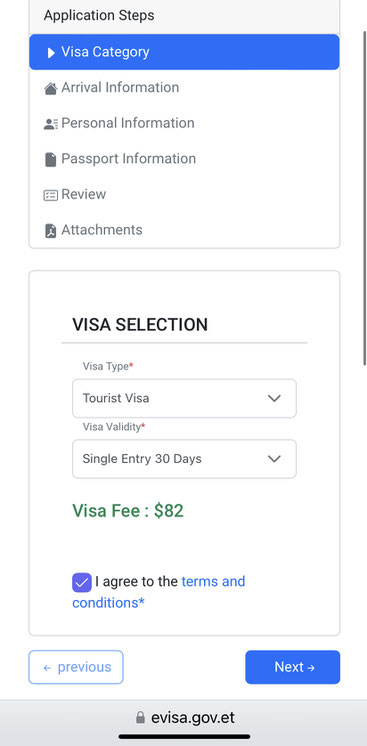Open the terms and conditions link

[159, 592]
